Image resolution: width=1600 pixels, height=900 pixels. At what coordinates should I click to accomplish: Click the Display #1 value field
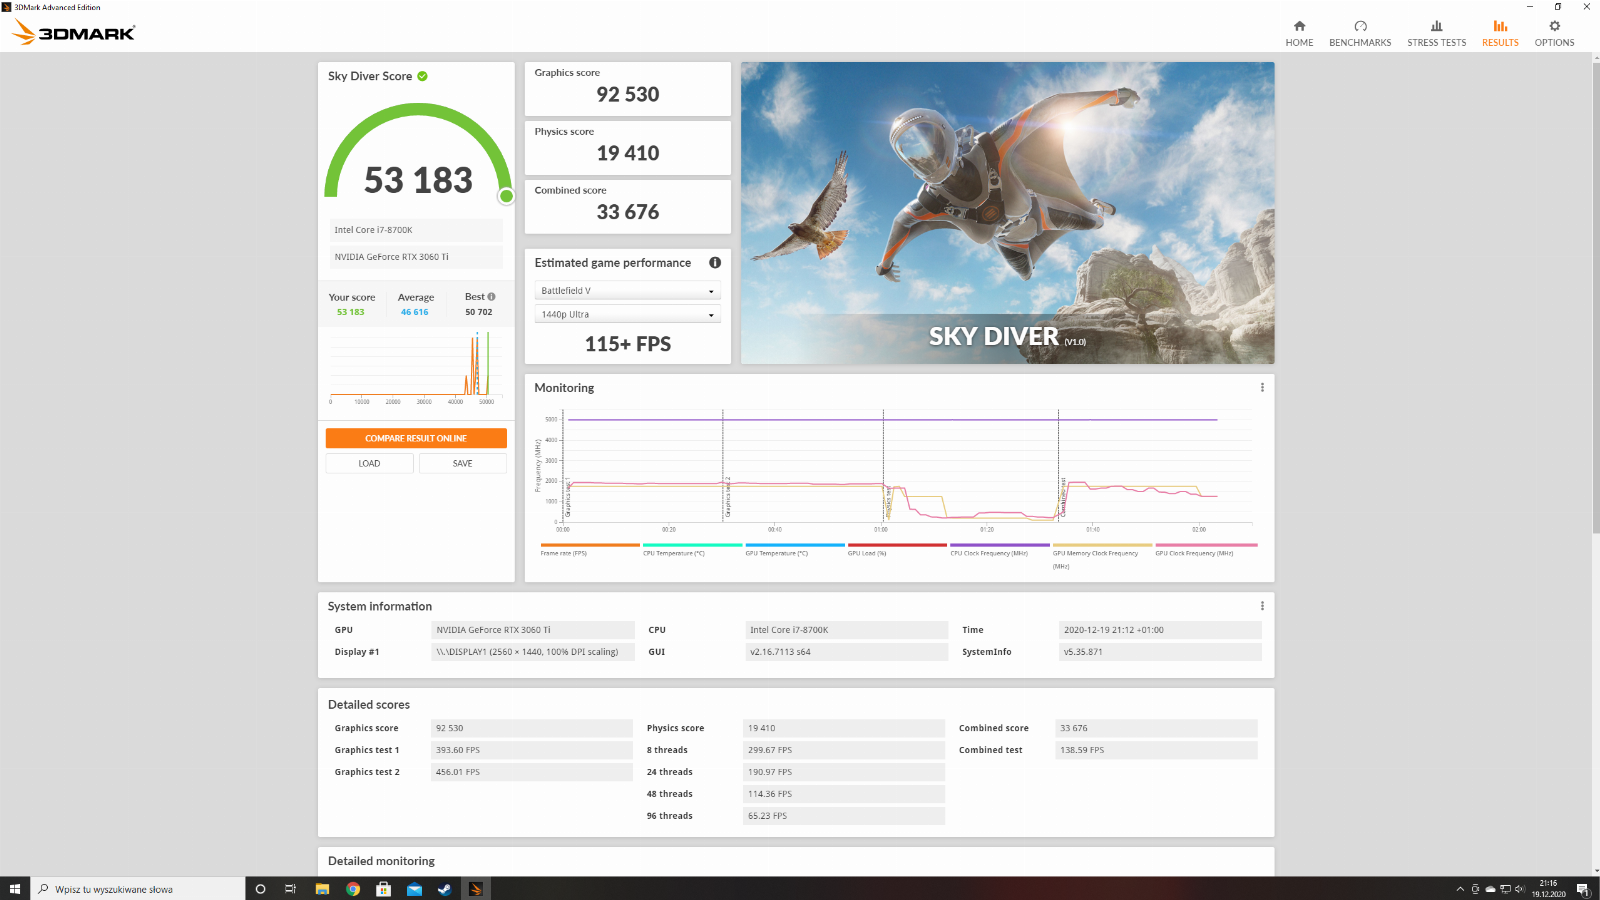click(x=533, y=652)
